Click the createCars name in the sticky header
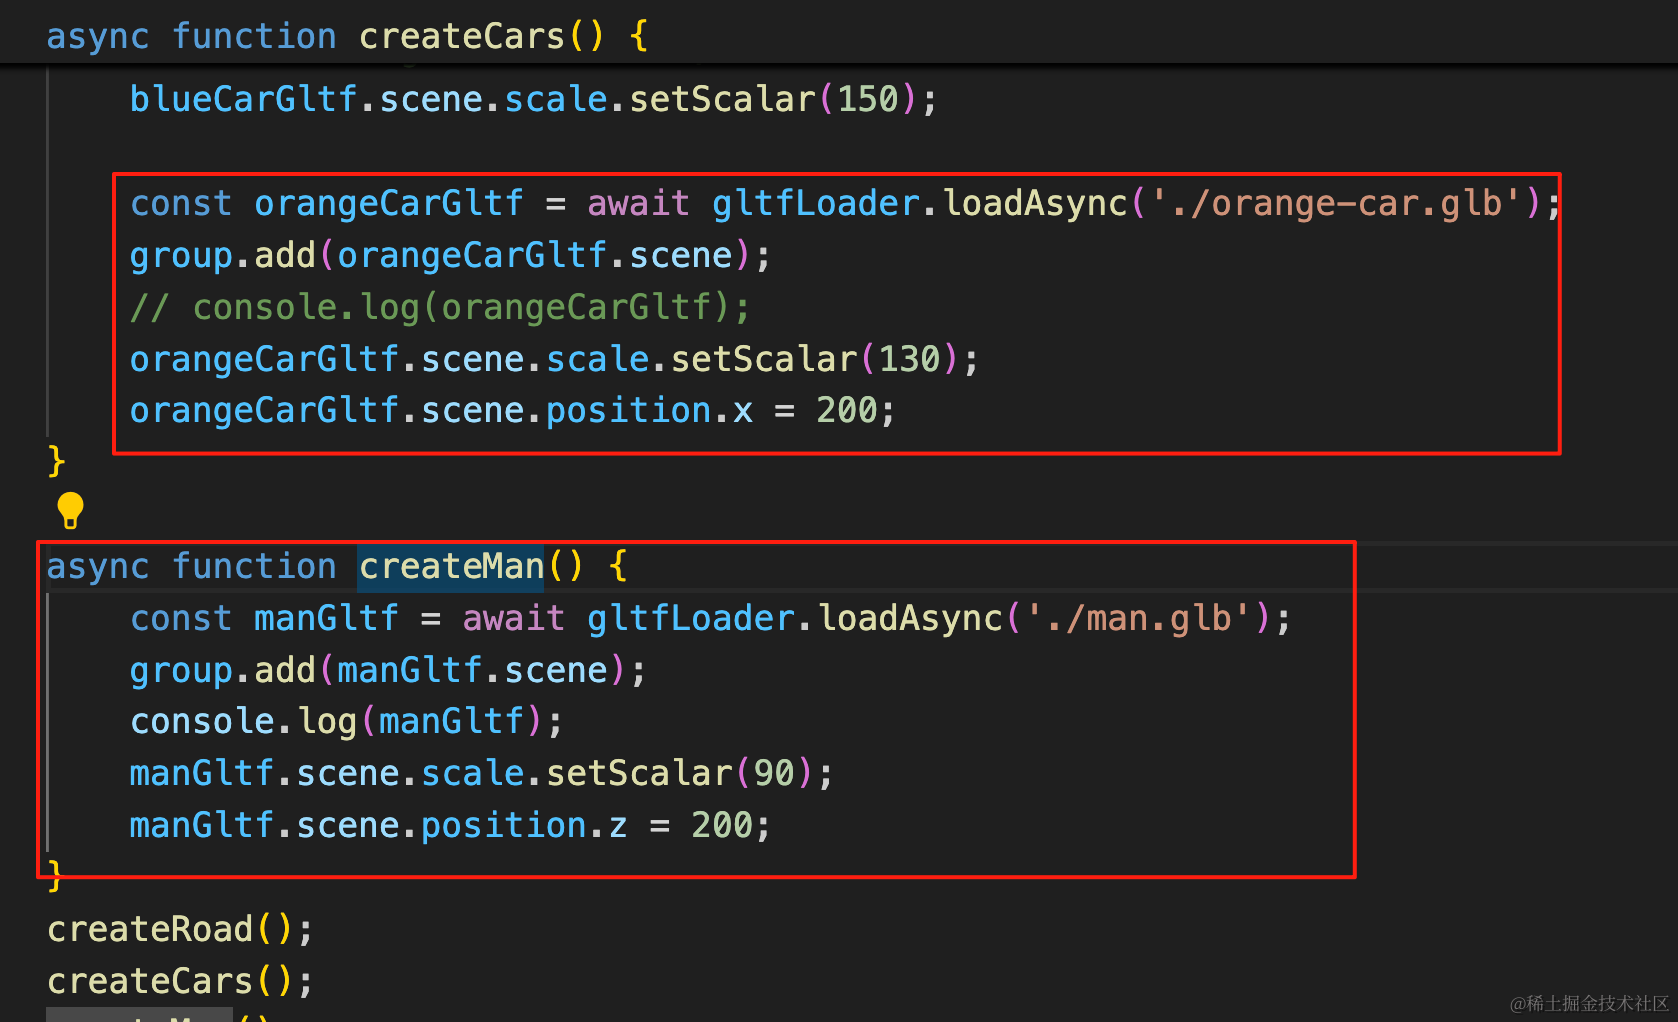 click(462, 37)
